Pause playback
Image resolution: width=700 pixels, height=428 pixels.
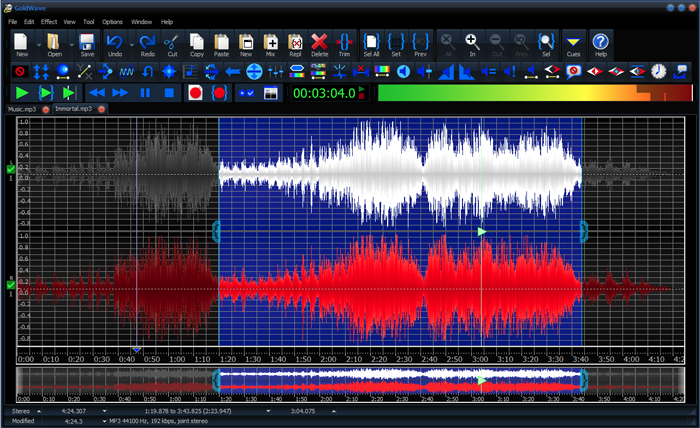(145, 93)
